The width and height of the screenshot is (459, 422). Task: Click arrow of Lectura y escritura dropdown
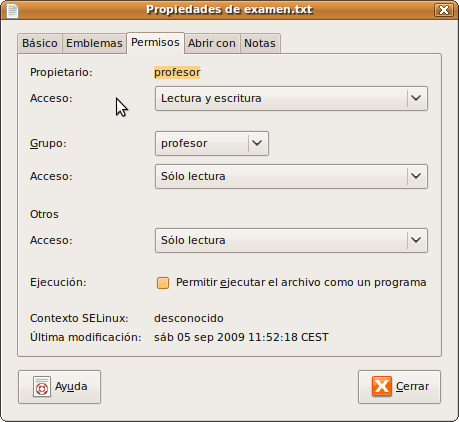coord(416,98)
